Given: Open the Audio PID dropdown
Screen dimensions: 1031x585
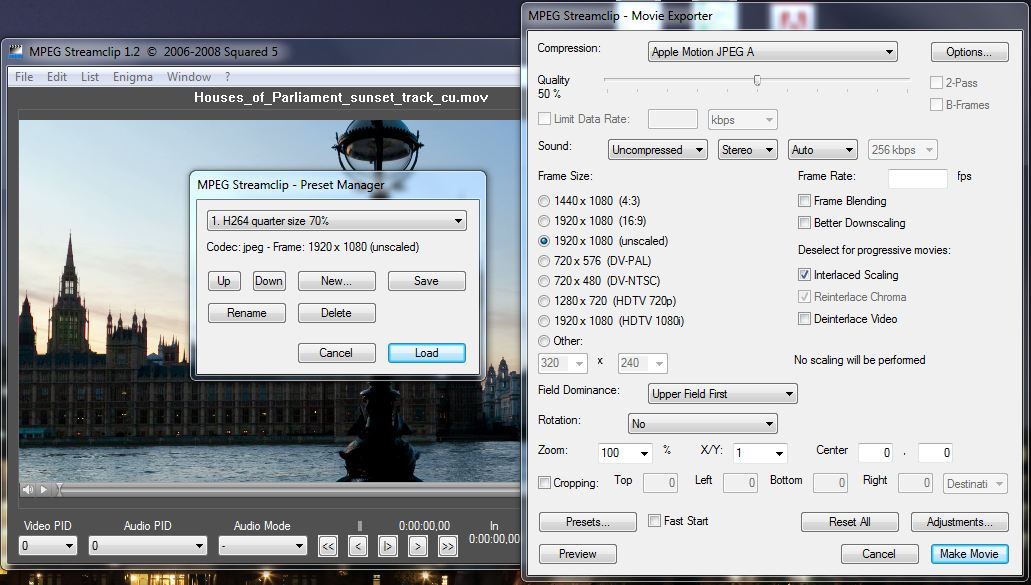Looking at the screenshot, I should pyautogui.click(x=148, y=546).
